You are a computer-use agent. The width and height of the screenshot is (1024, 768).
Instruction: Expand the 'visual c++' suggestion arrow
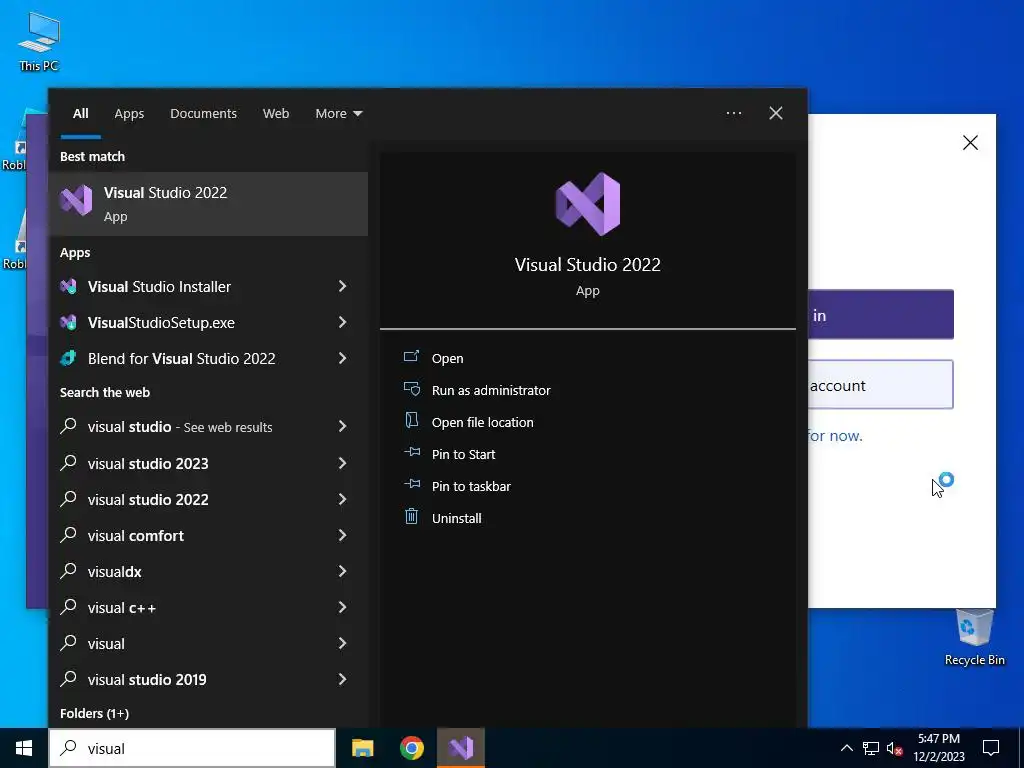[342, 607]
